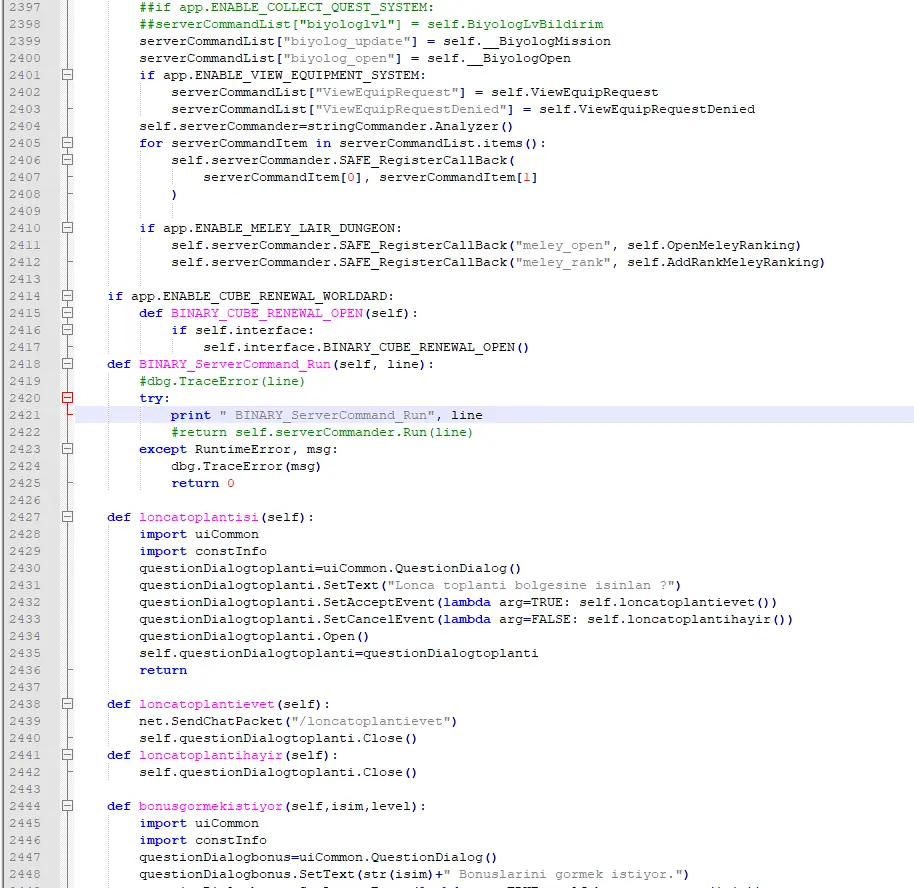Collapse BINARY_CUBE_RENEWAL_OPEN function fold marker
914x888 pixels.
click(x=68, y=313)
